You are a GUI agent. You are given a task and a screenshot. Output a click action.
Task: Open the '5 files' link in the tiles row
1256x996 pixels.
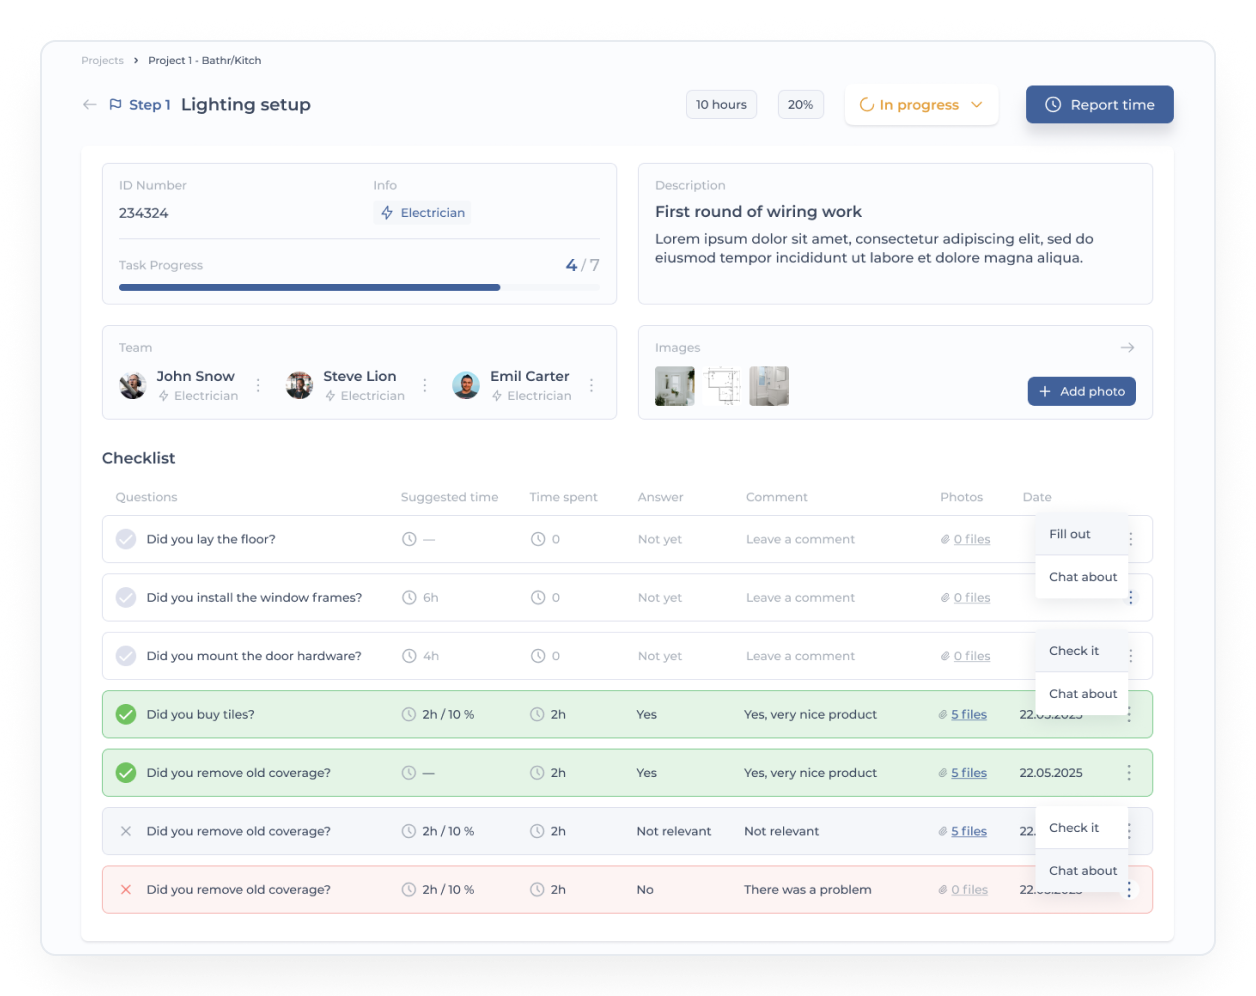(x=969, y=715)
